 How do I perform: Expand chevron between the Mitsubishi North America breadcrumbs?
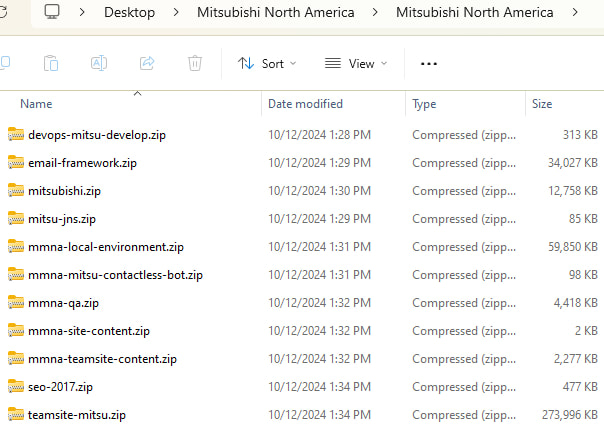click(375, 12)
